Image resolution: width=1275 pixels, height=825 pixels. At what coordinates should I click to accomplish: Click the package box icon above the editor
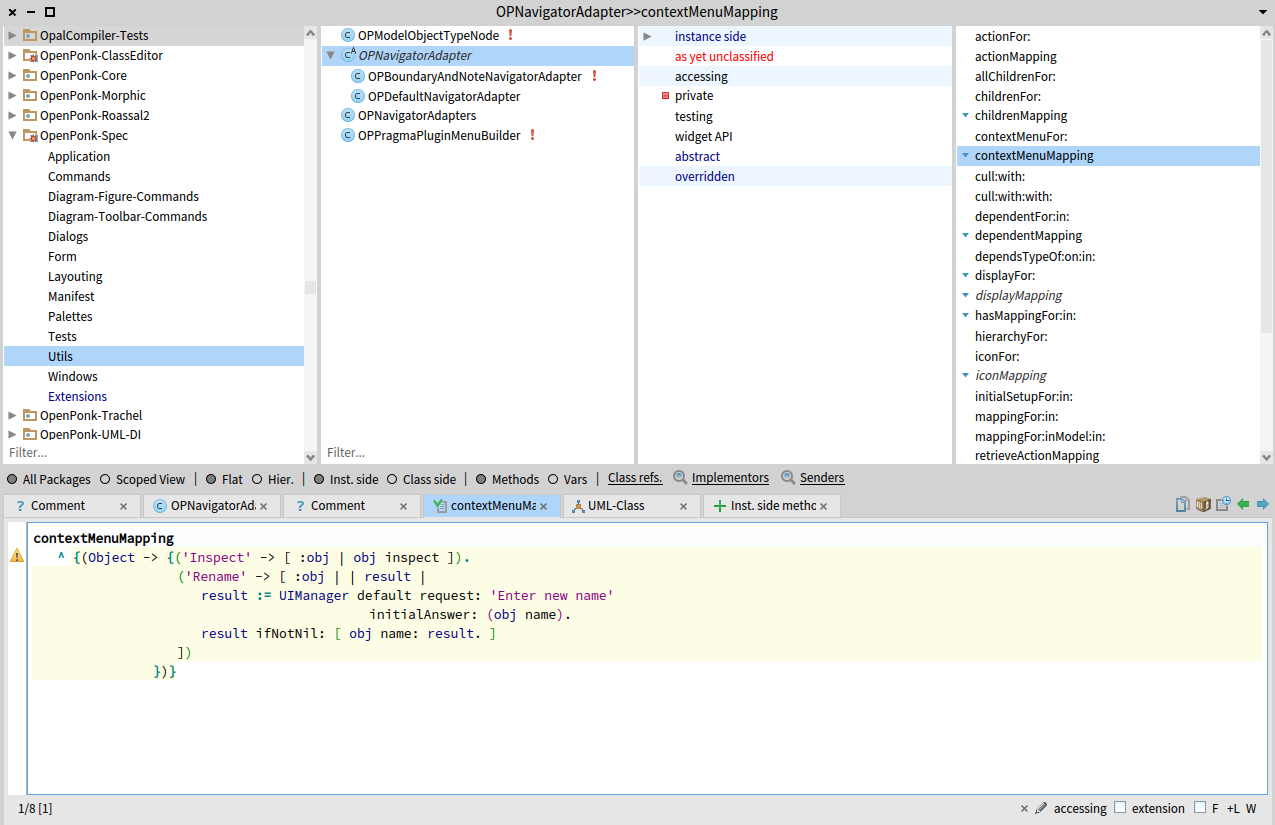click(x=1203, y=504)
